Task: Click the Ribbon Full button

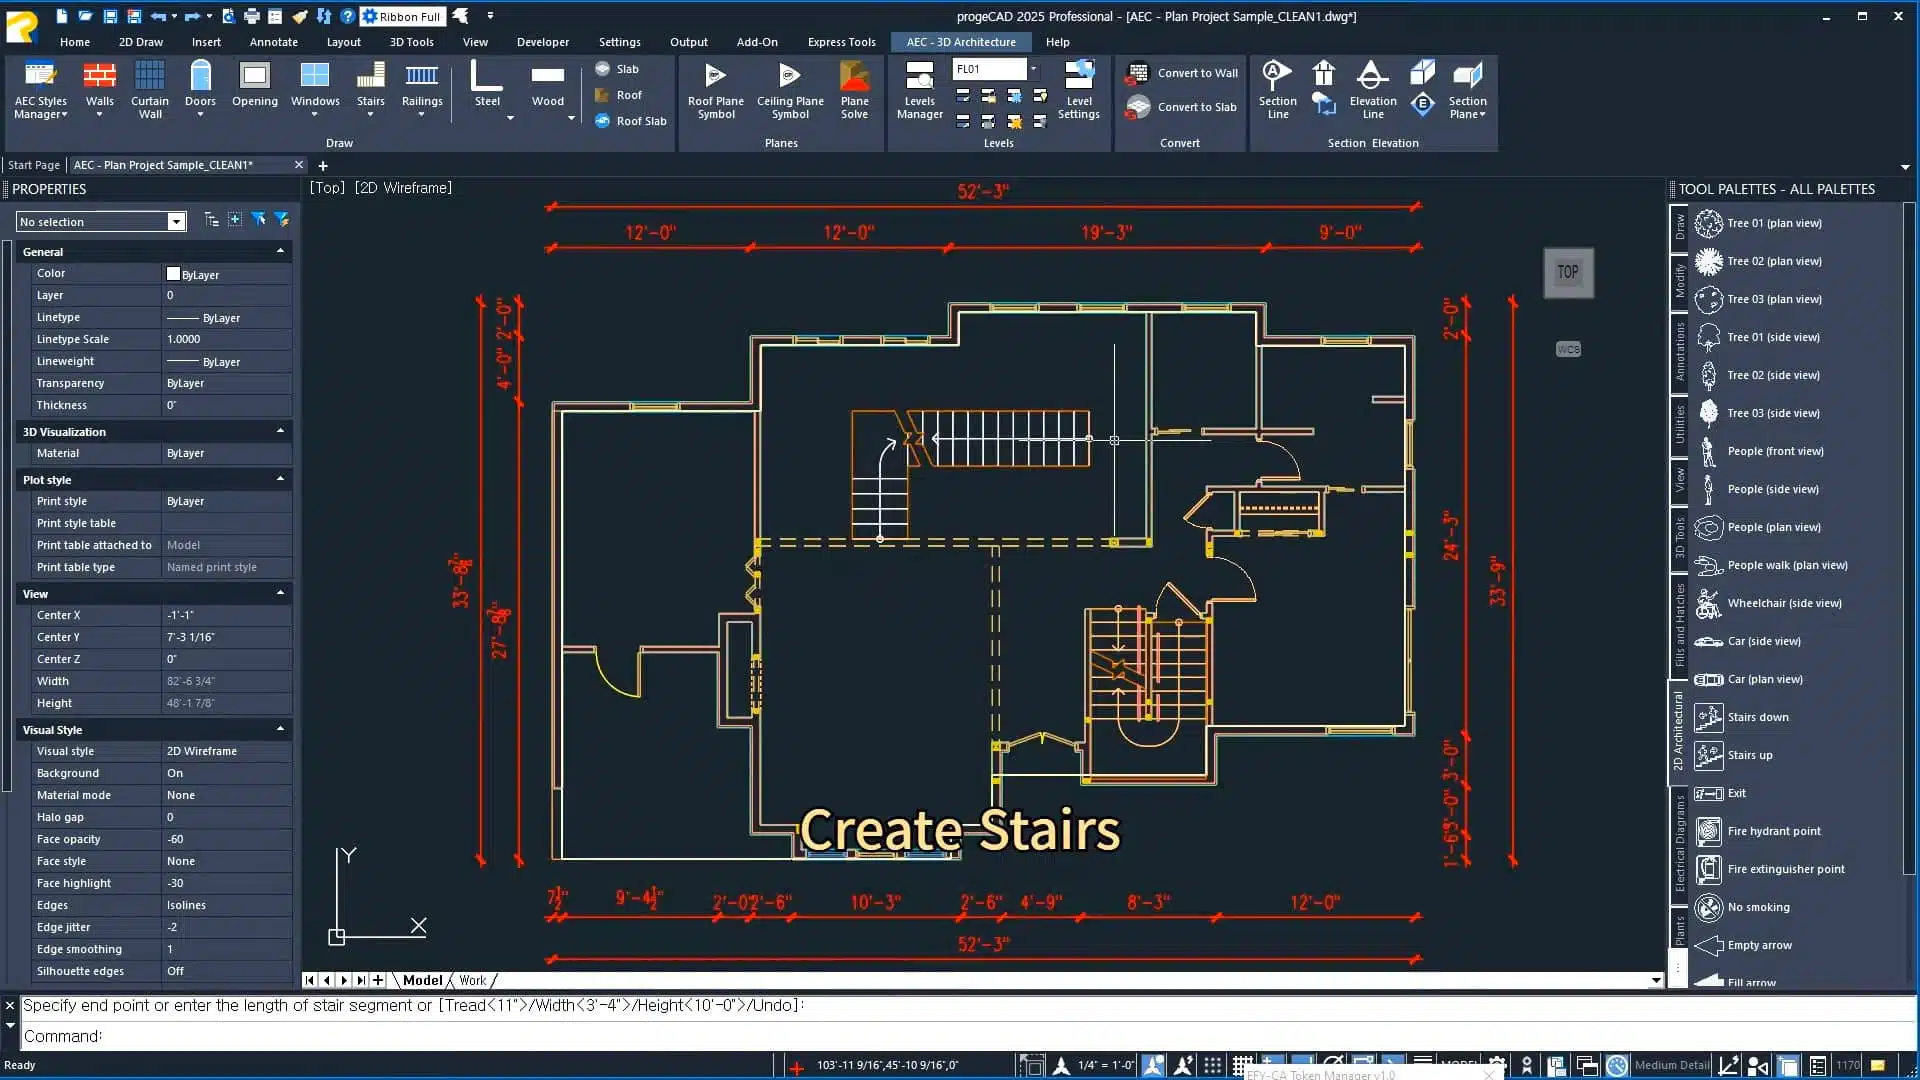Action: coord(403,16)
